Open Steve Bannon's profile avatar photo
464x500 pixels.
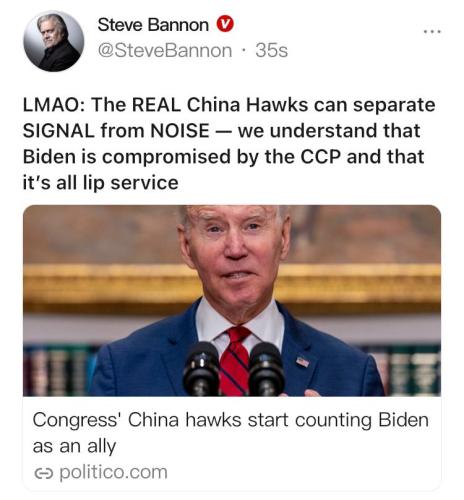pyautogui.click(x=54, y=41)
